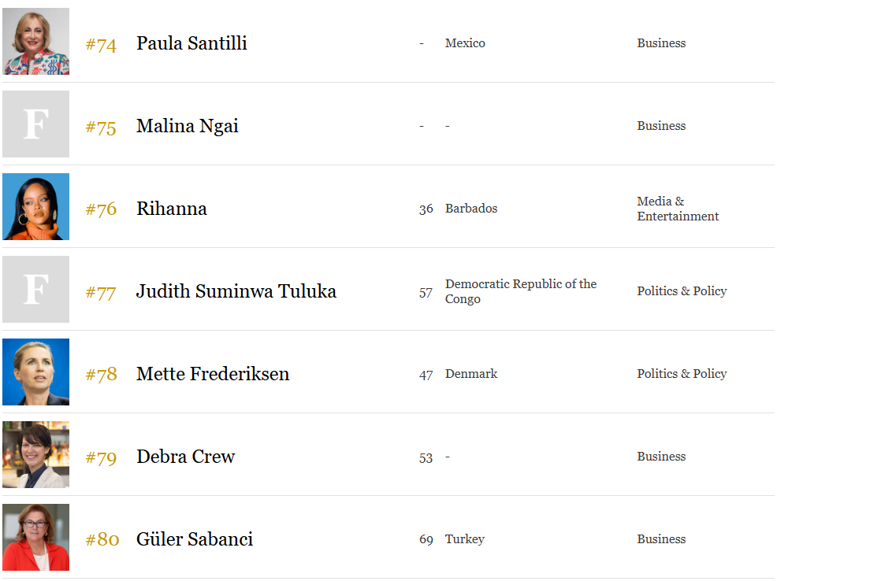Click Politics & Policy in the Denmark row

(x=681, y=374)
